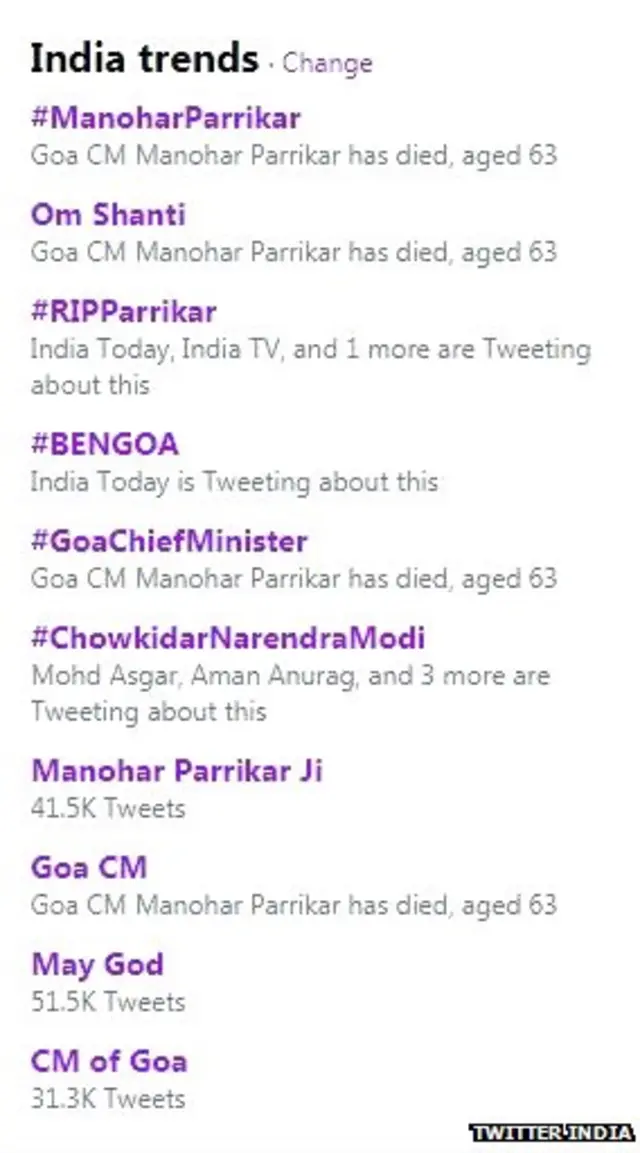Open the CM of Goa trend
This screenshot has height=1153, width=640.
(x=109, y=1061)
